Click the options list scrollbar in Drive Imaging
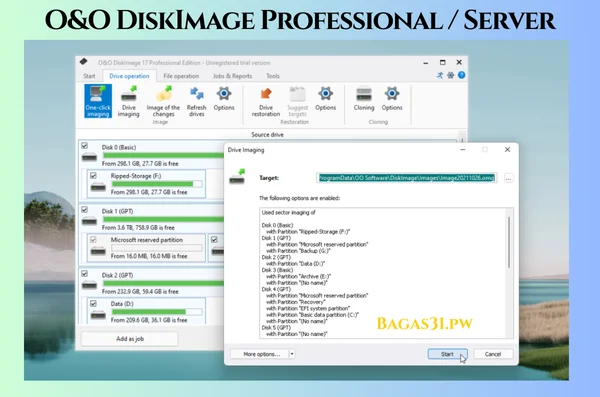Image resolution: width=600 pixels, height=397 pixels. pyautogui.click(x=509, y=242)
